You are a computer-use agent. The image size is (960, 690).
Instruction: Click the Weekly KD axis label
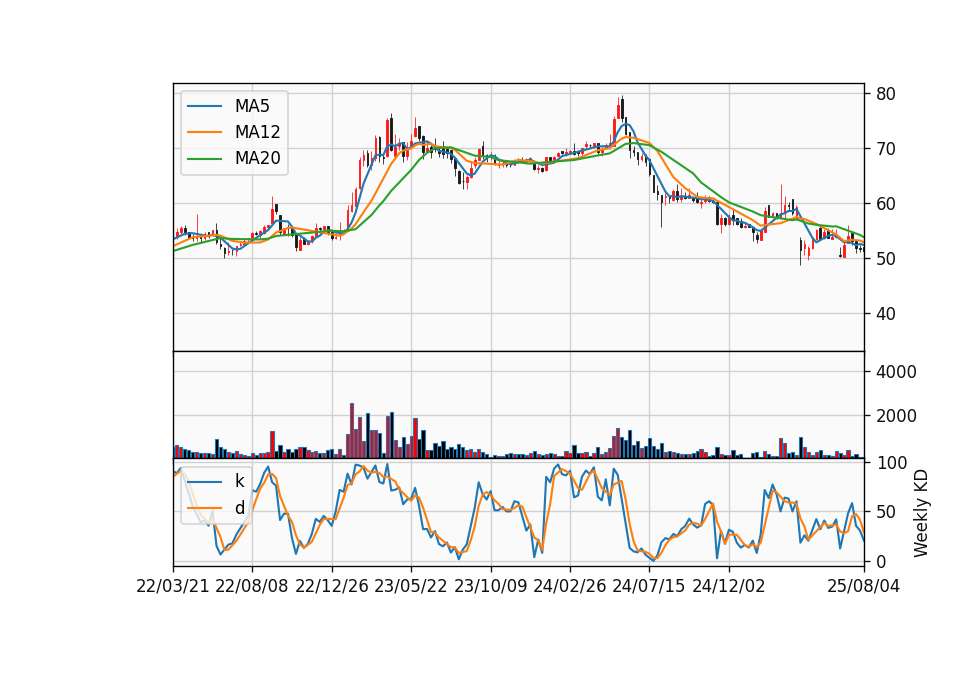(x=920, y=513)
